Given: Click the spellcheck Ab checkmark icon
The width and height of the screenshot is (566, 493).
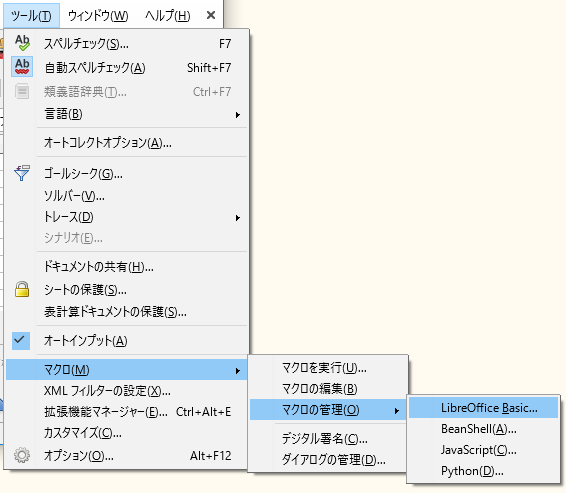Looking at the screenshot, I should [x=22, y=43].
